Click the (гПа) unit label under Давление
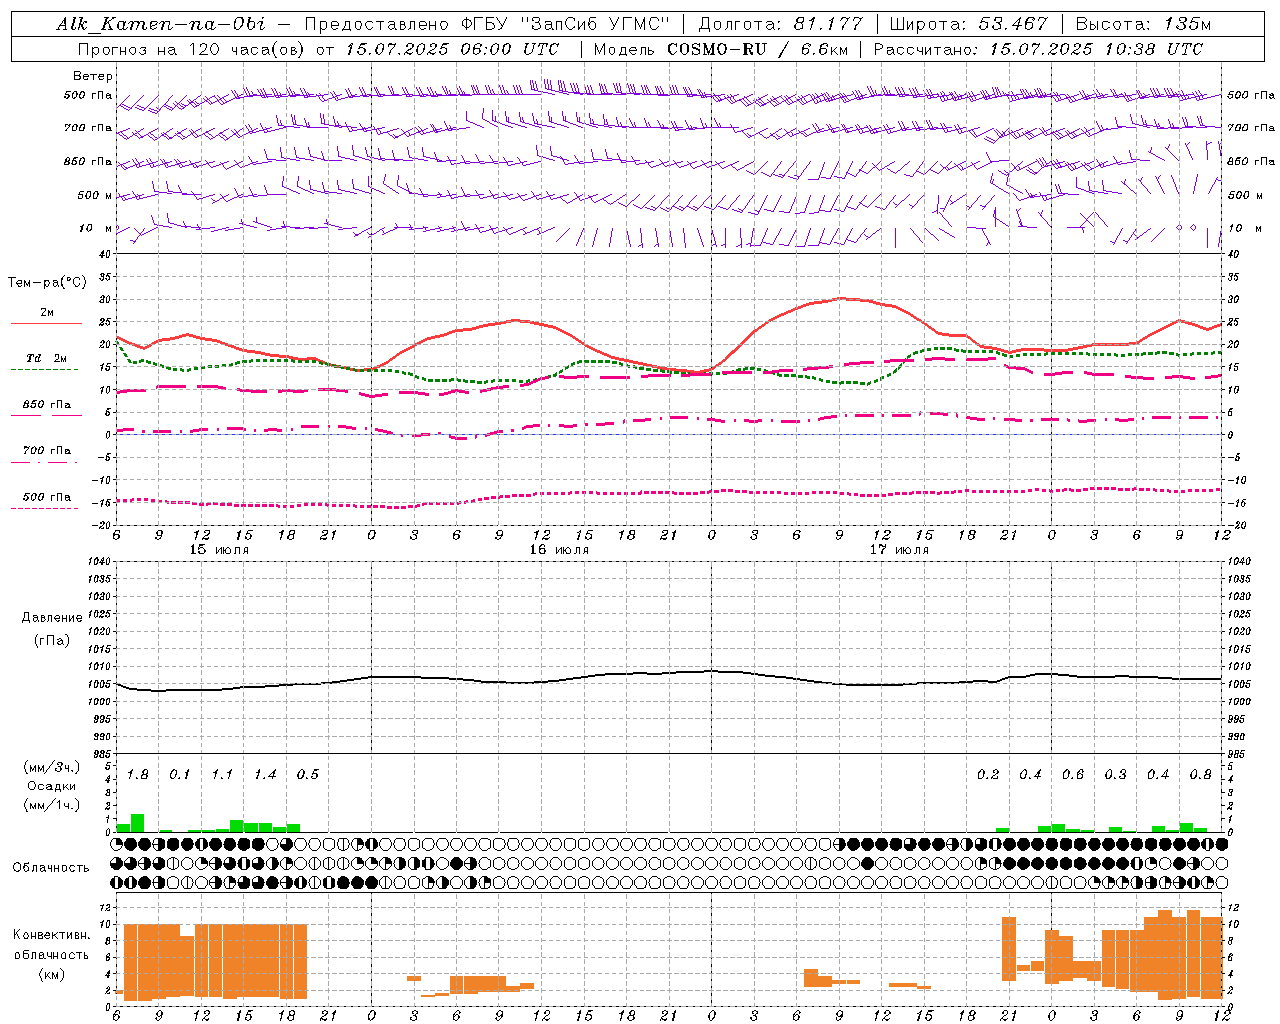 (x=52, y=640)
